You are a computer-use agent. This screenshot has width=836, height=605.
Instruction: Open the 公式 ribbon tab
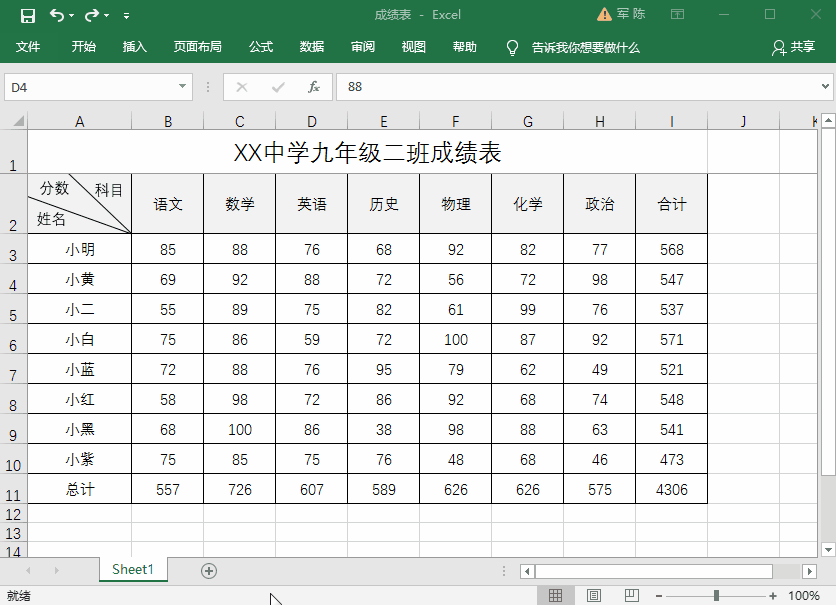pyautogui.click(x=261, y=47)
